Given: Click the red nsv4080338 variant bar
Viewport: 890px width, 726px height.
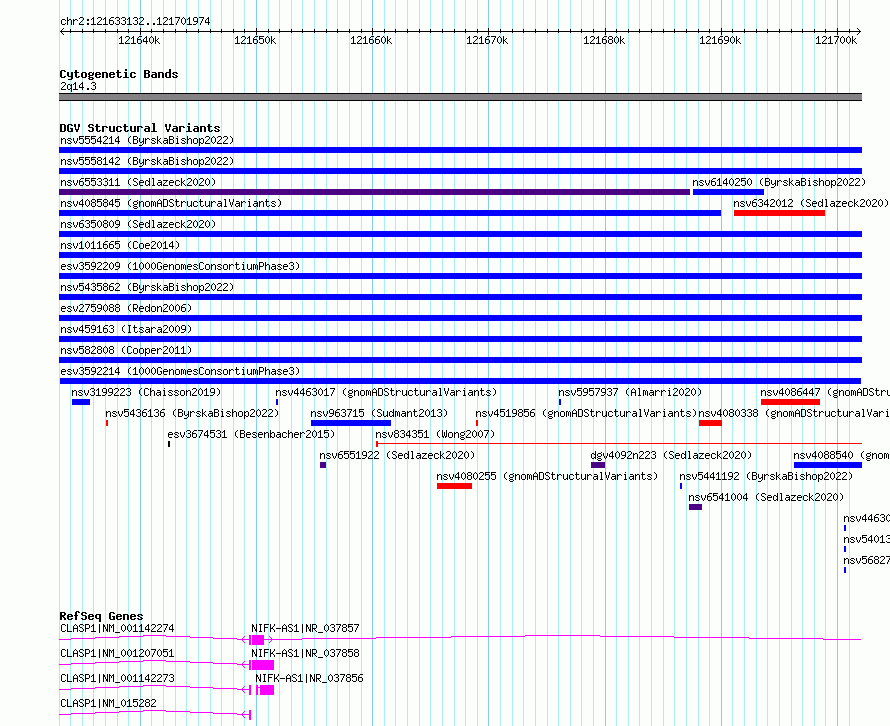Looking at the screenshot, I should 710,423.
